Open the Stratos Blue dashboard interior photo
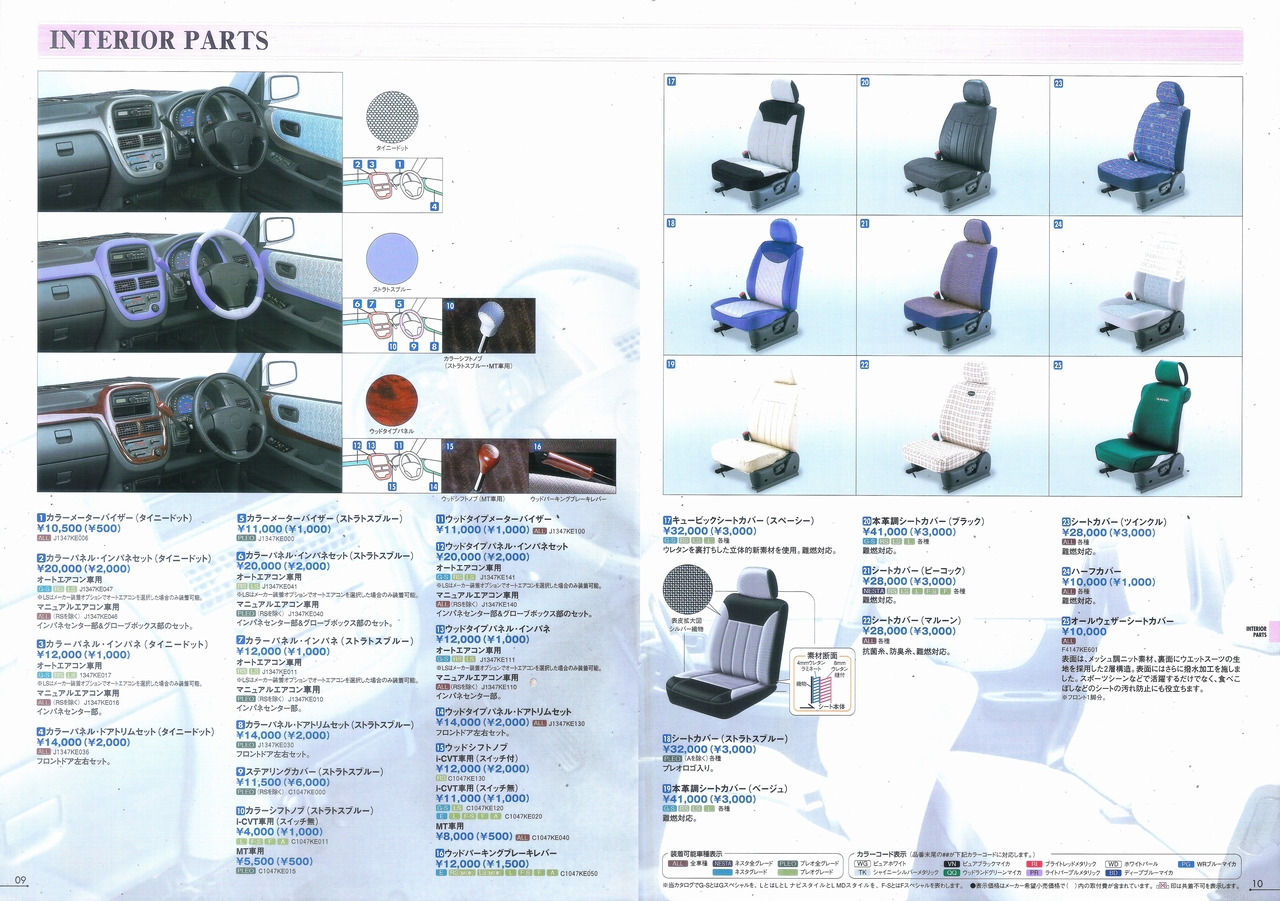Viewport: 1280px width, 901px height. (190, 282)
